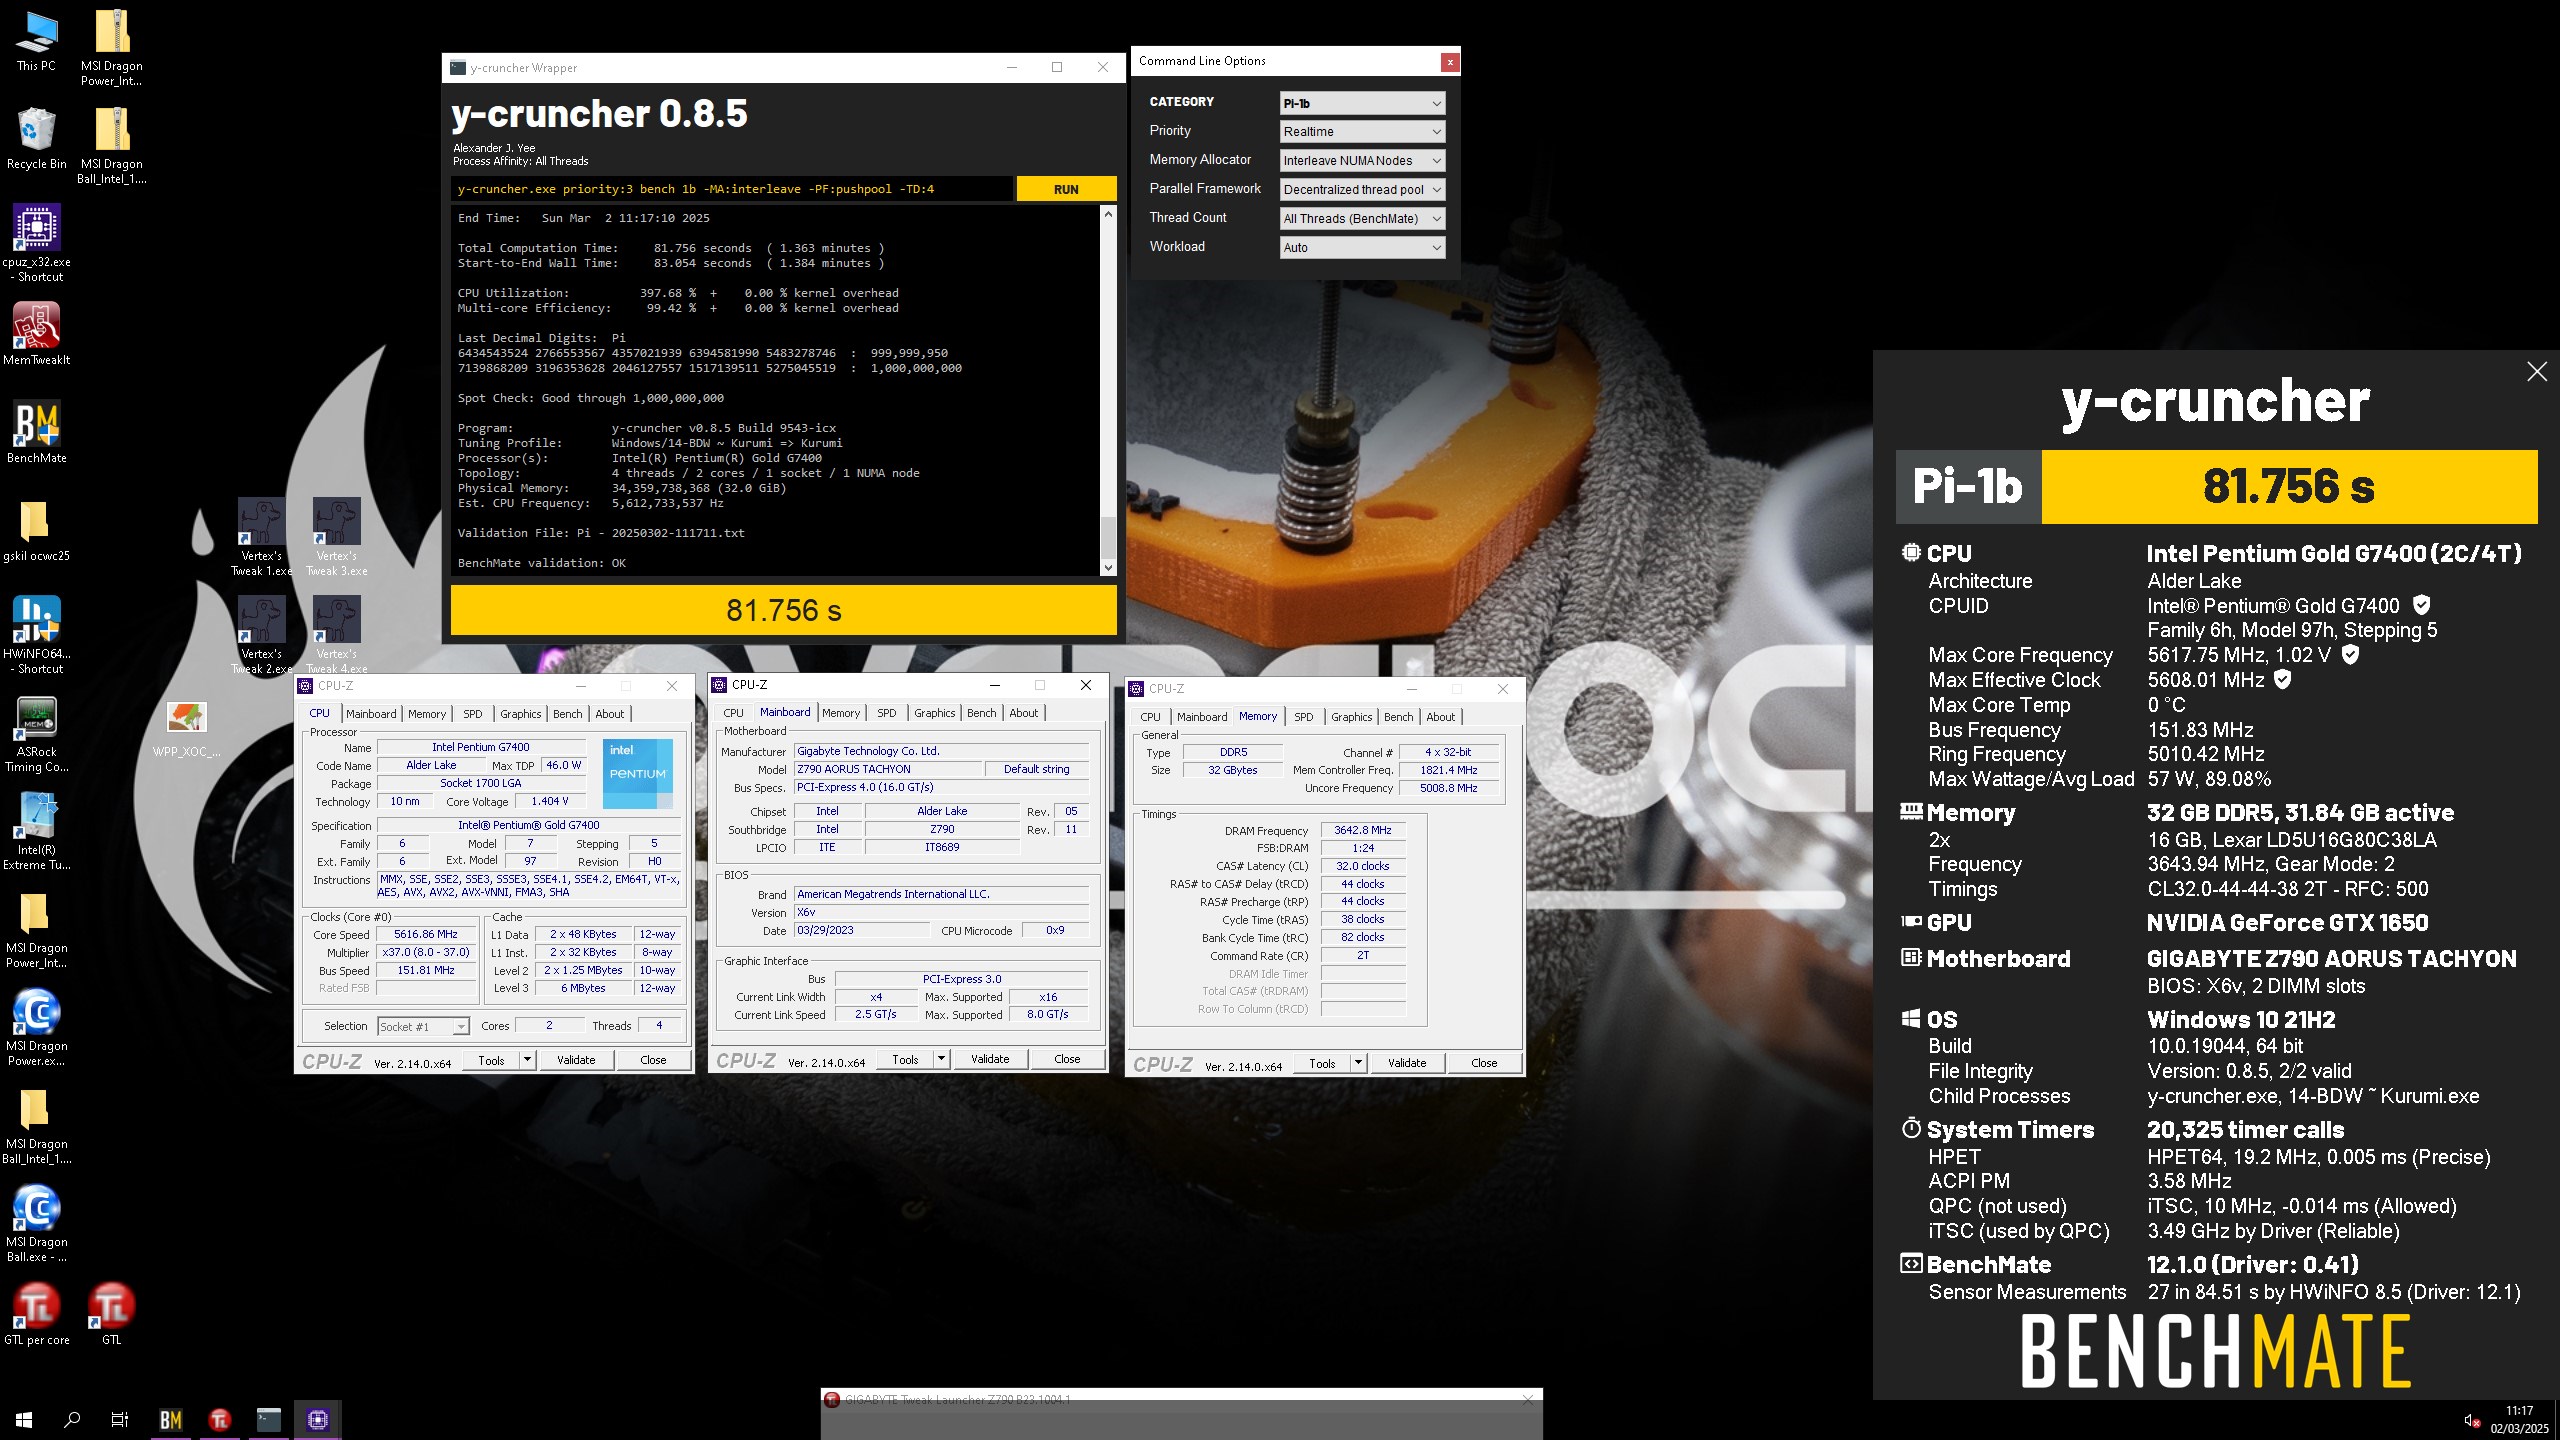Open ASRock Timing Configurator icon
Screen dimensions: 2560x1440
[x=36, y=733]
